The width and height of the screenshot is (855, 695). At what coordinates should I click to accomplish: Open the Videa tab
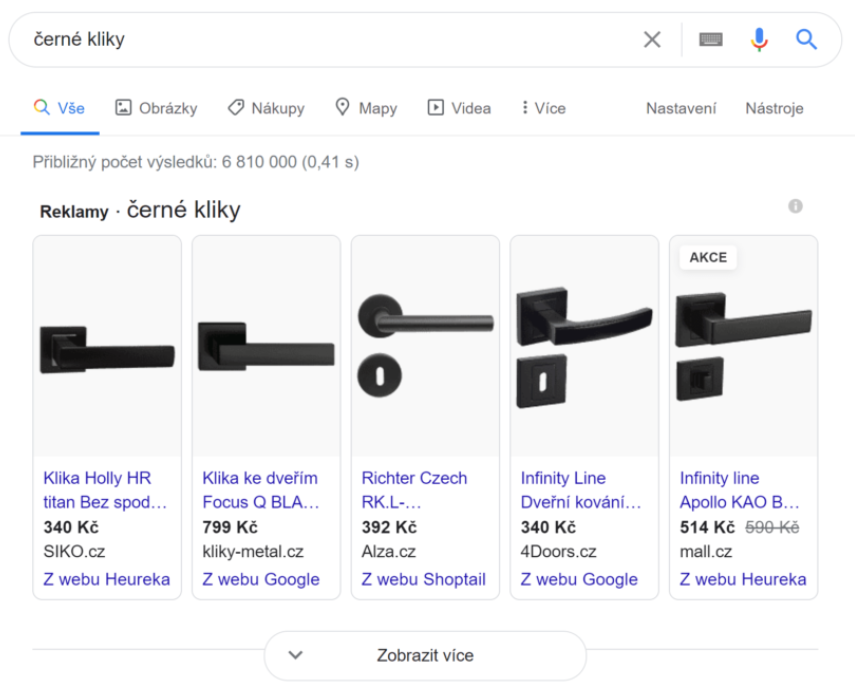pos(459,108)
